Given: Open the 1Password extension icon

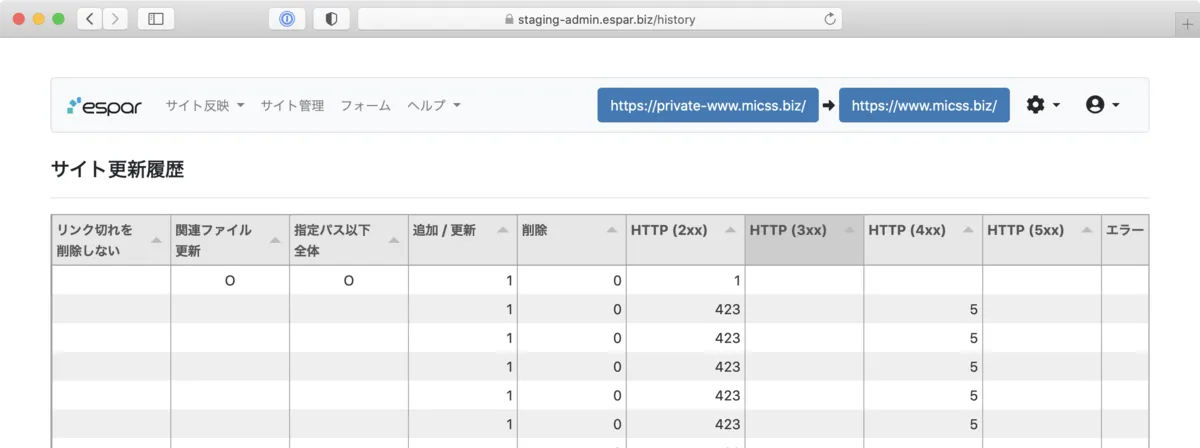Looking at the screenshot, I should pyautogui.click(x=287, y=19).
